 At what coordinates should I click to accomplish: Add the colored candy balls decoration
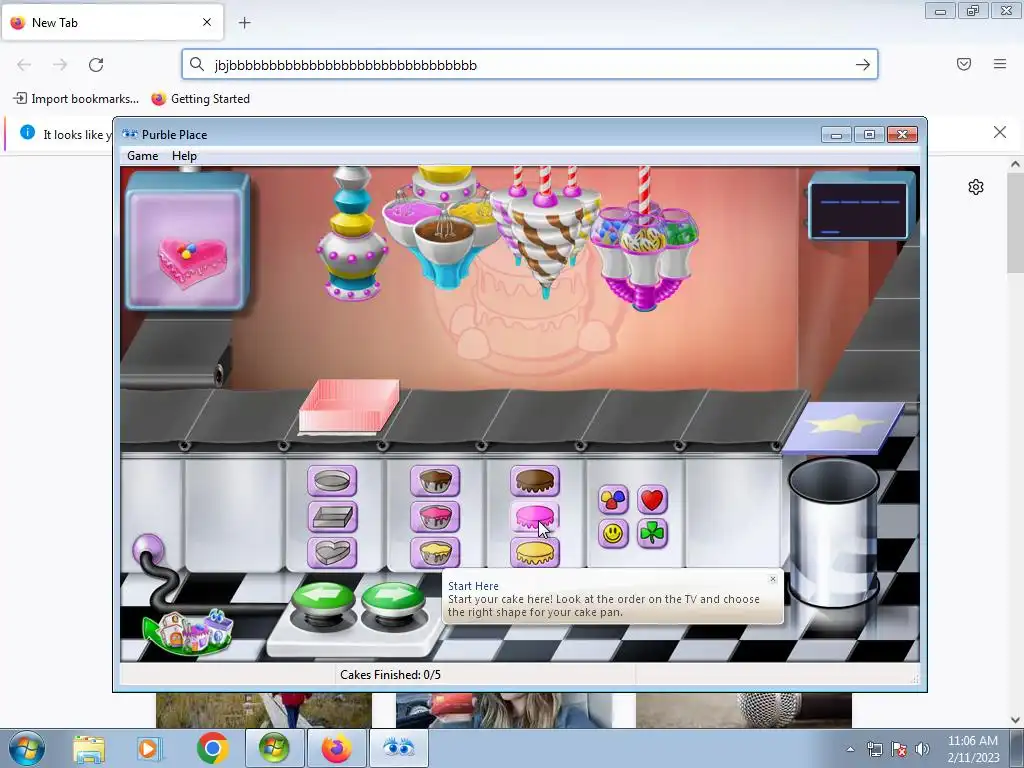[613, 500]
